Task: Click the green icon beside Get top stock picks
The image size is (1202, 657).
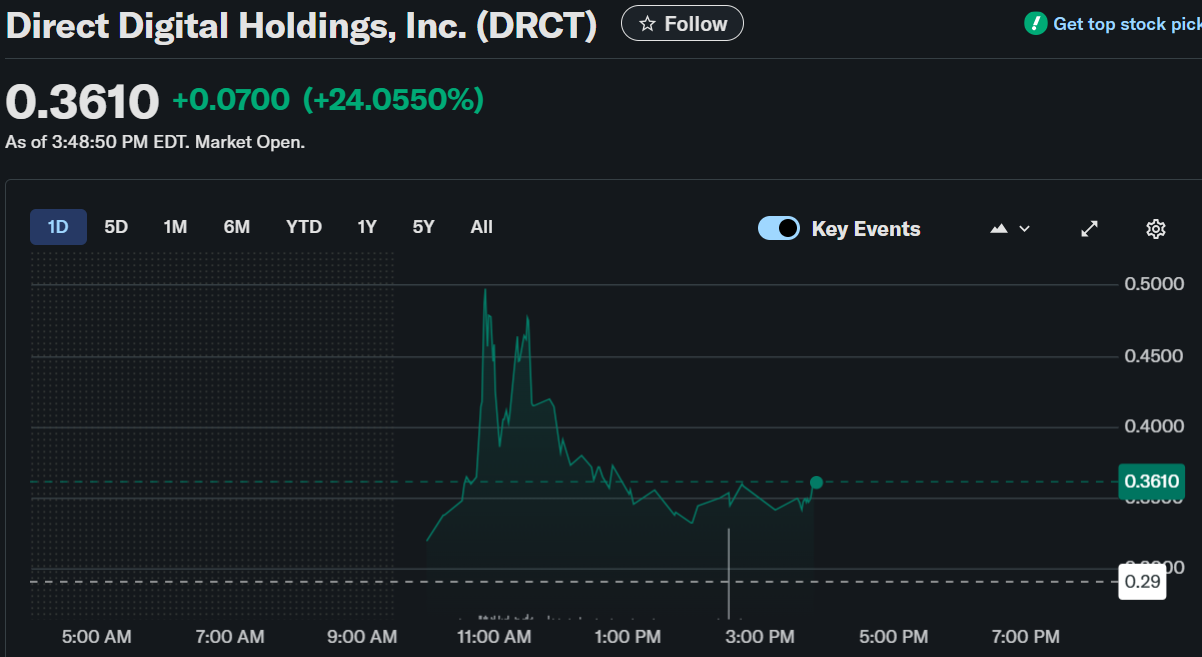Action: coord(1036,23)
